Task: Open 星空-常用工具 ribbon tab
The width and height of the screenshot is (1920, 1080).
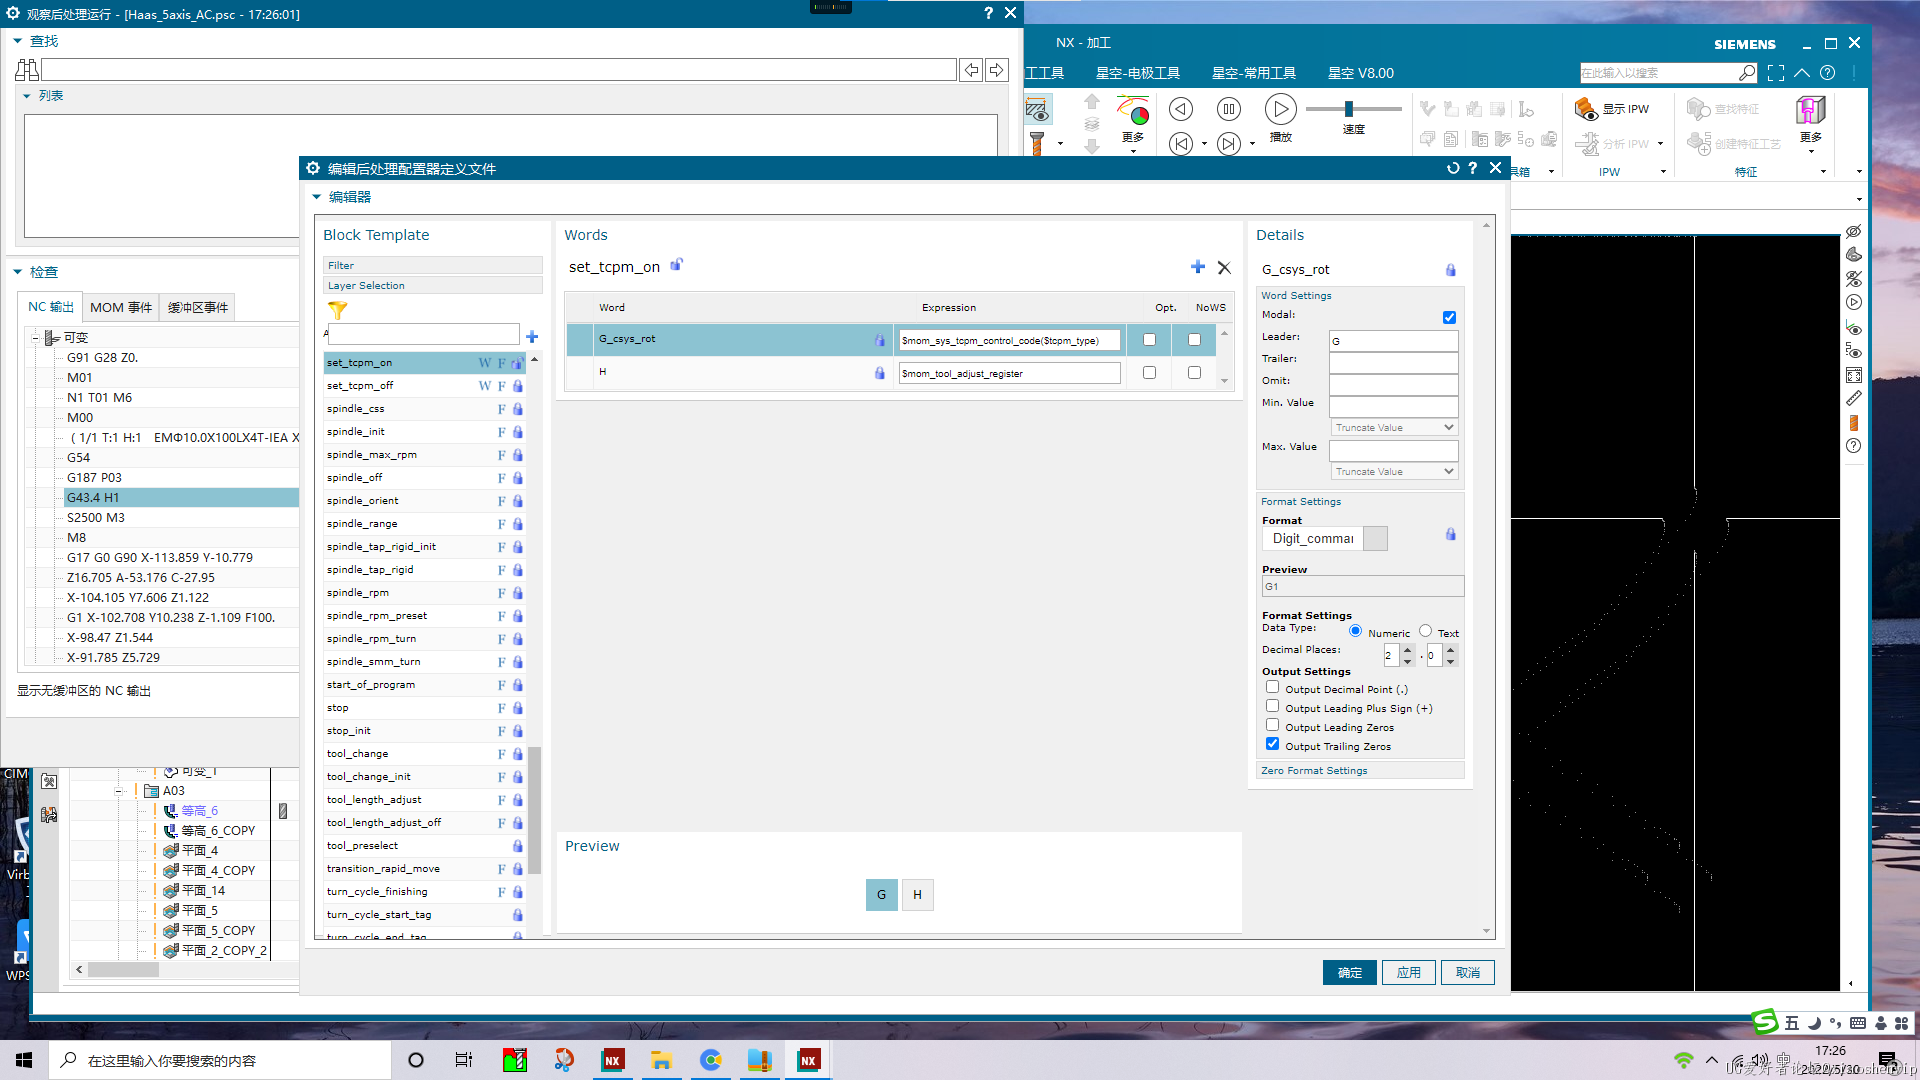Action: tap(1254, 73)
